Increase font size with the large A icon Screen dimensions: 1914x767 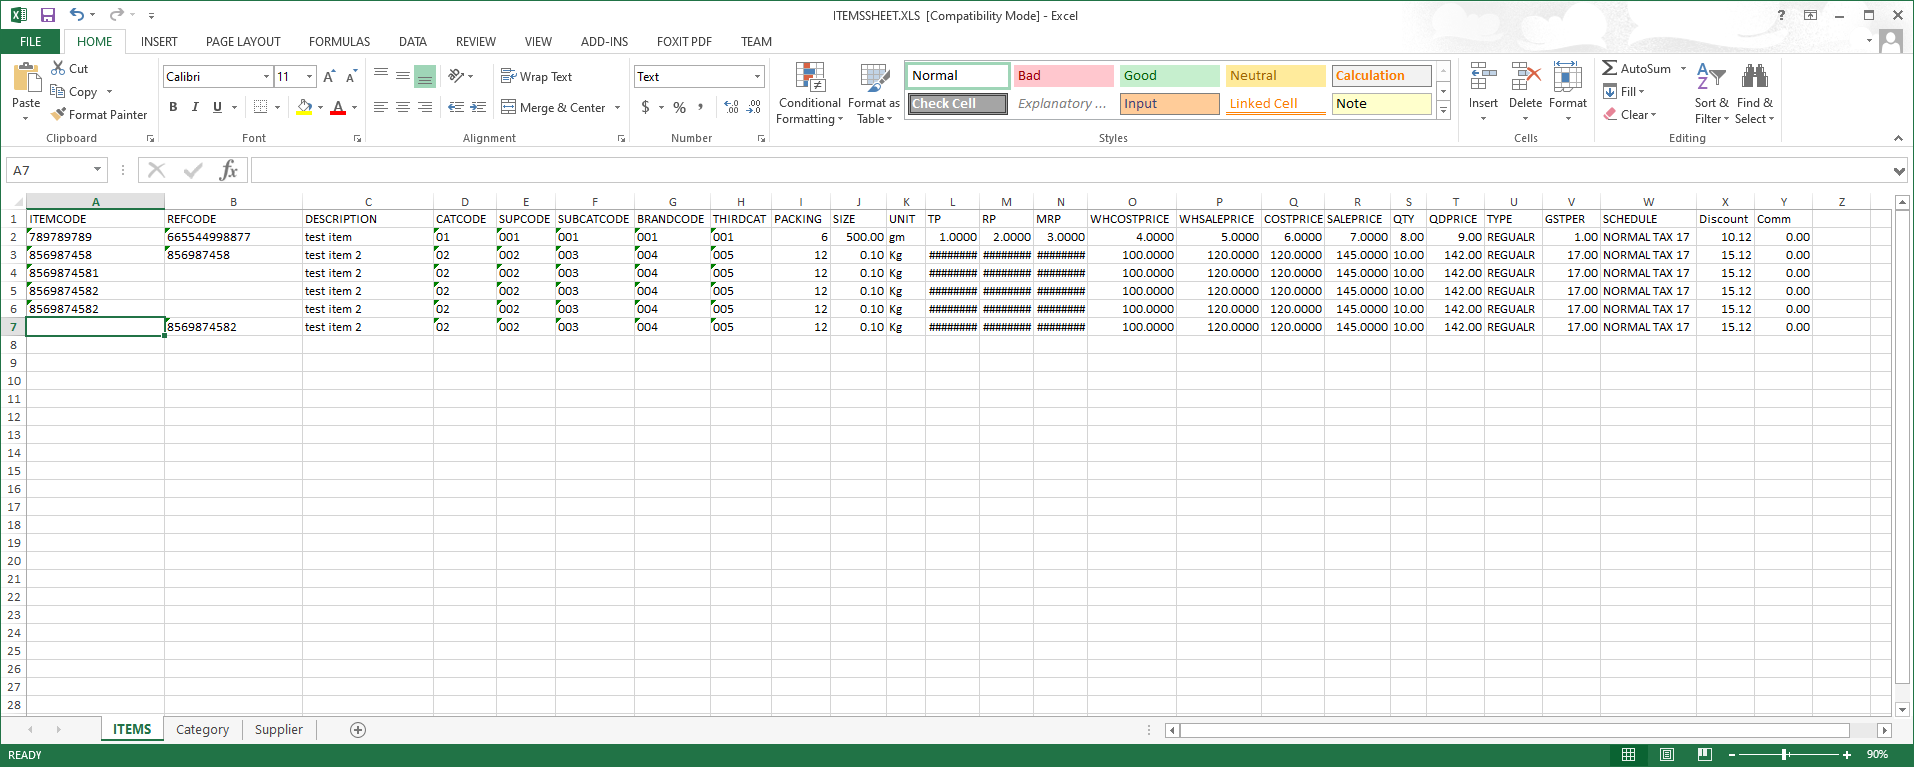click(329, 76)
